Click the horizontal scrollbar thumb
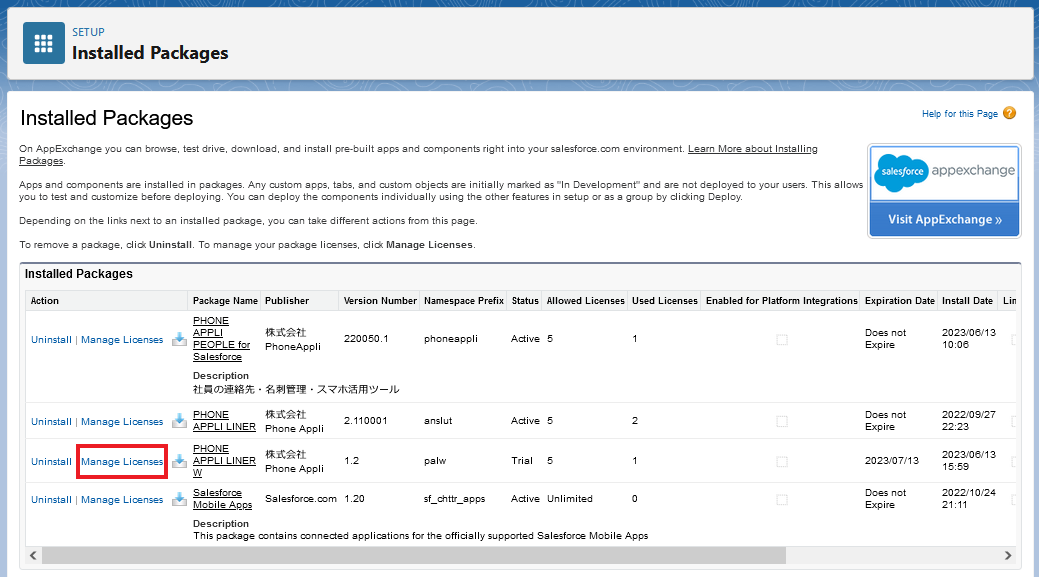The height and width of the screenshot is (577, 1039). coord(413,555)
